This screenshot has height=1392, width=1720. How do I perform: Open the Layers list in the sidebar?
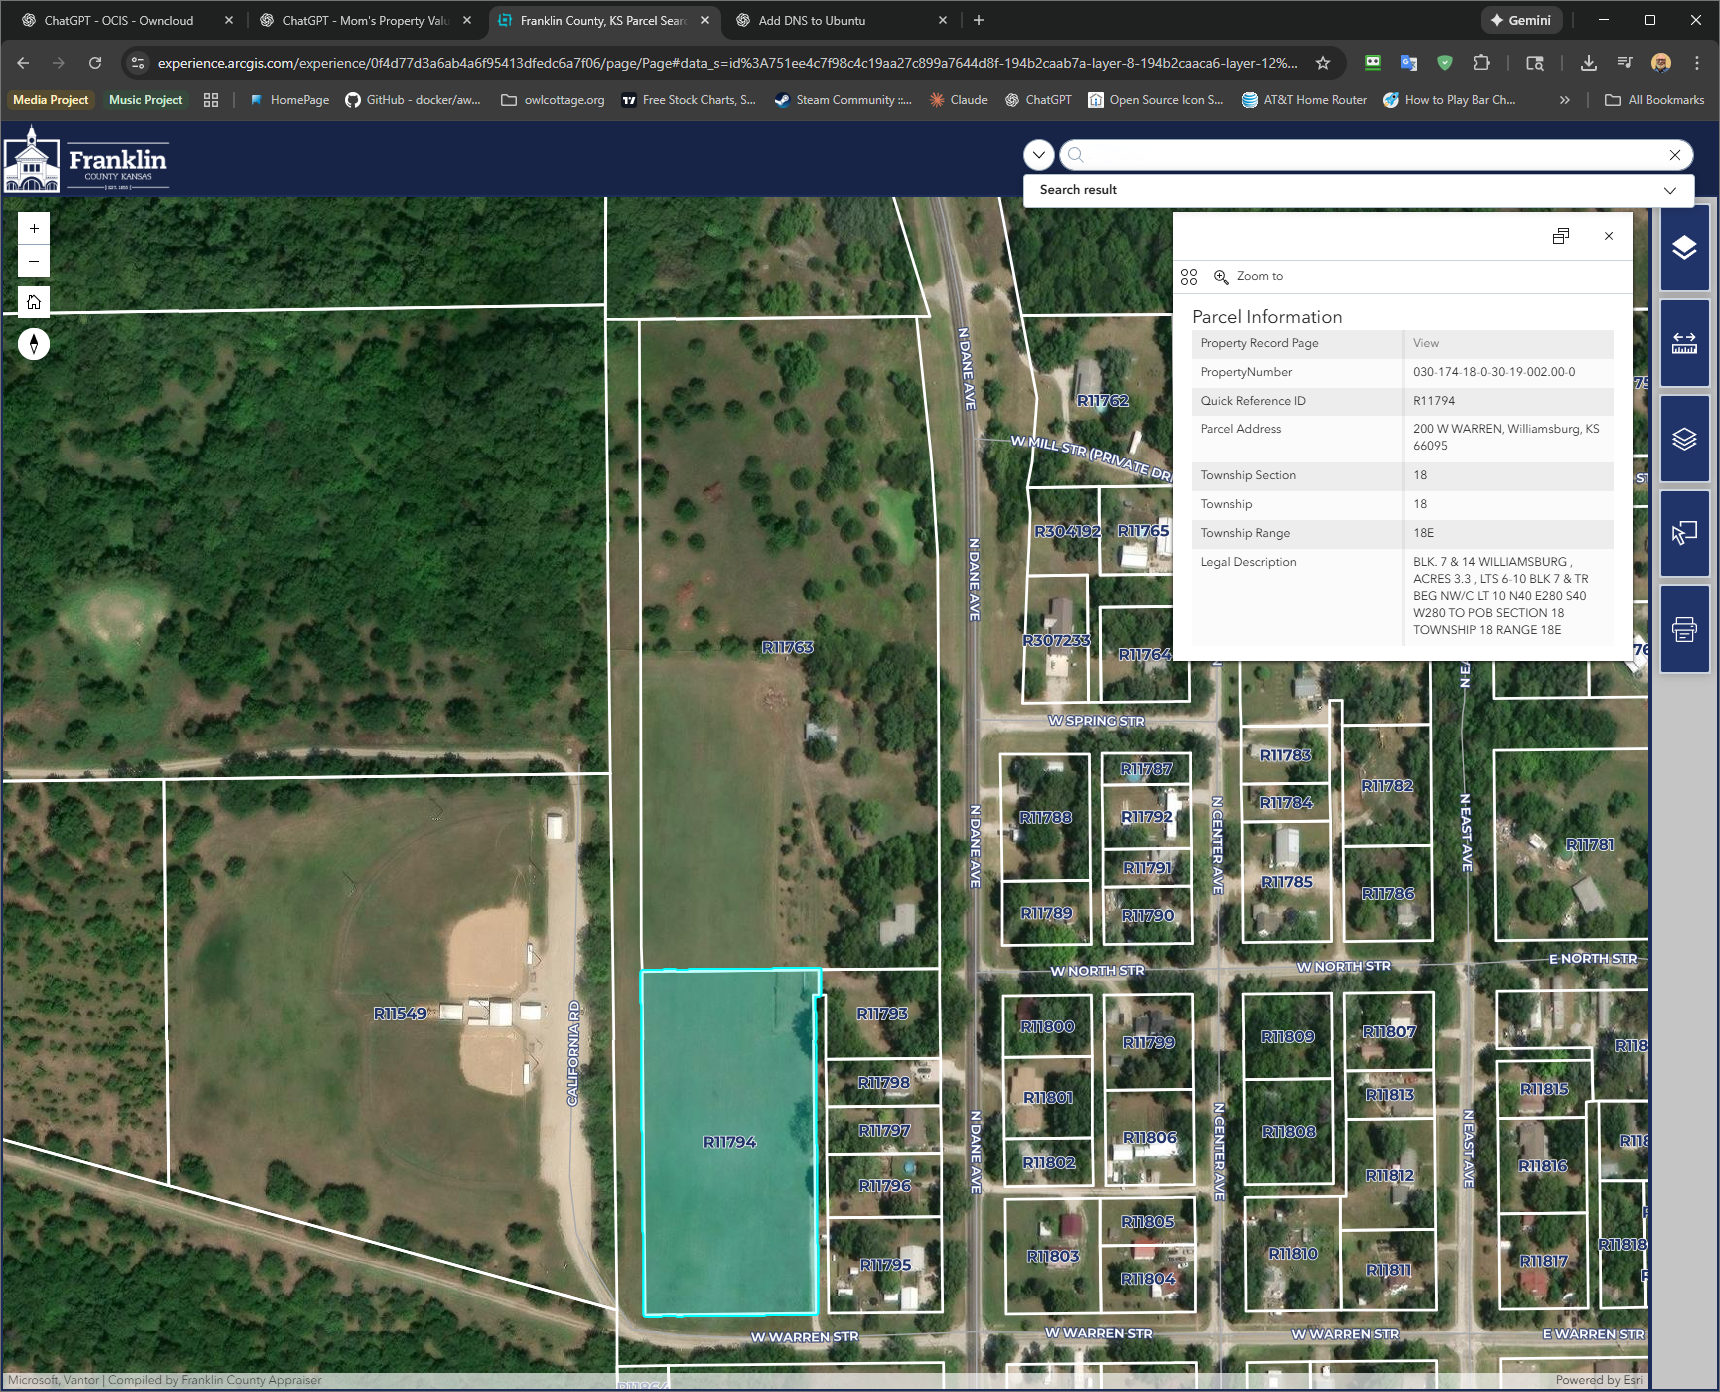click(1684, 438)
